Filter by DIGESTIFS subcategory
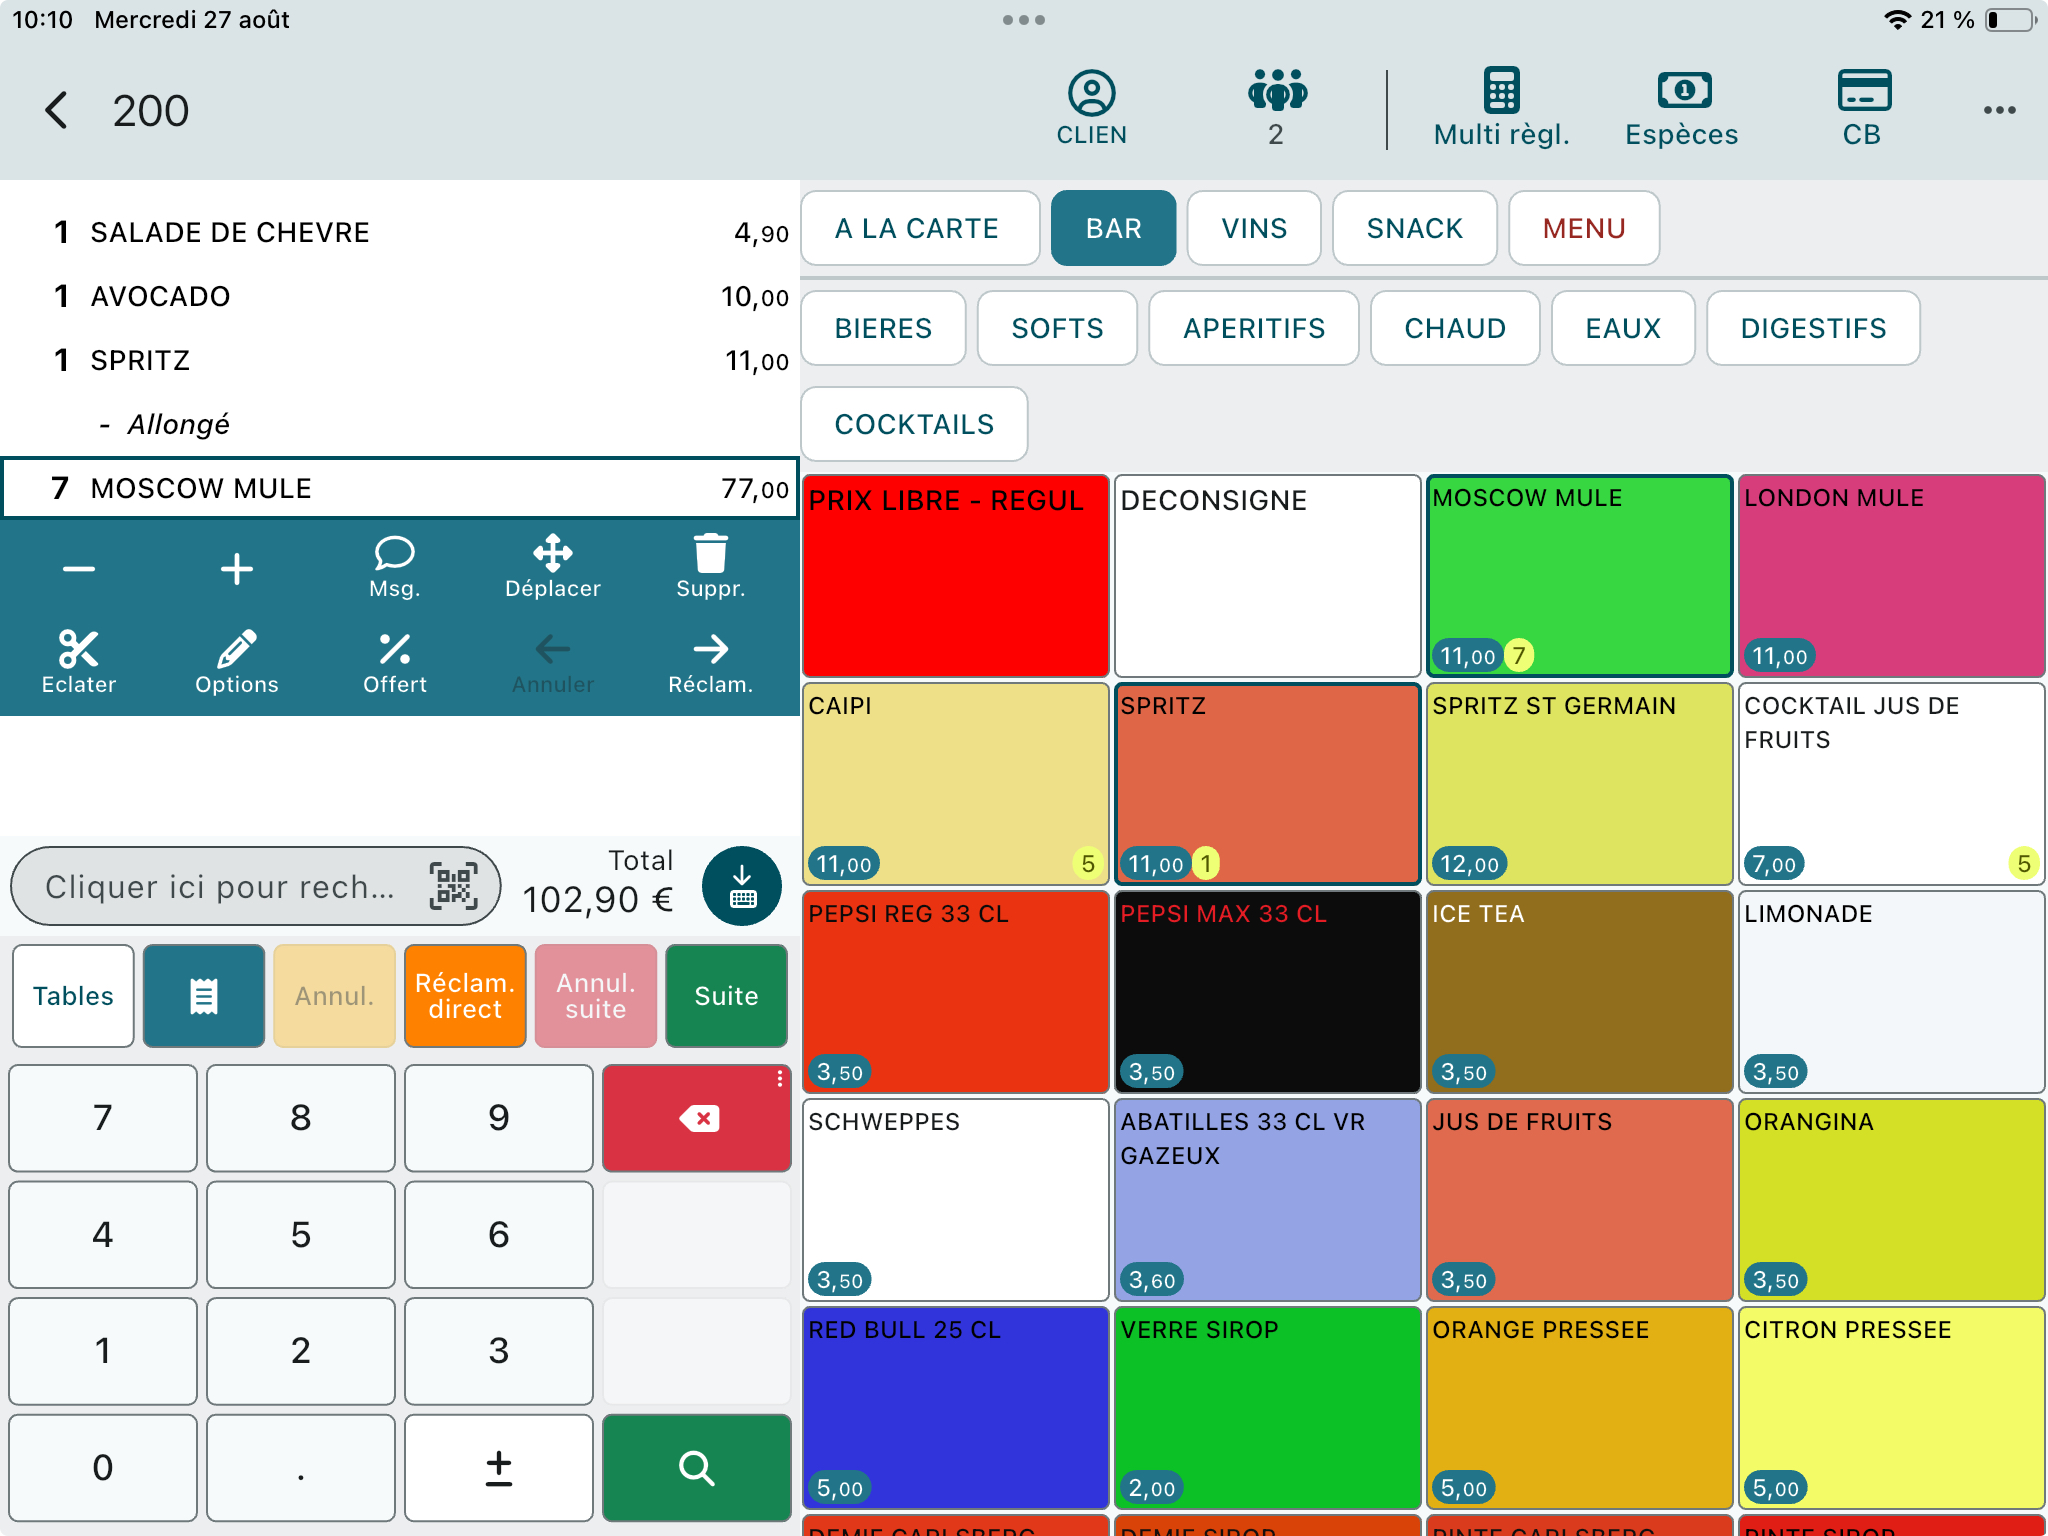This screenshot has width=2048, height=1536. pyautogui.click(x=1813, y=328)
